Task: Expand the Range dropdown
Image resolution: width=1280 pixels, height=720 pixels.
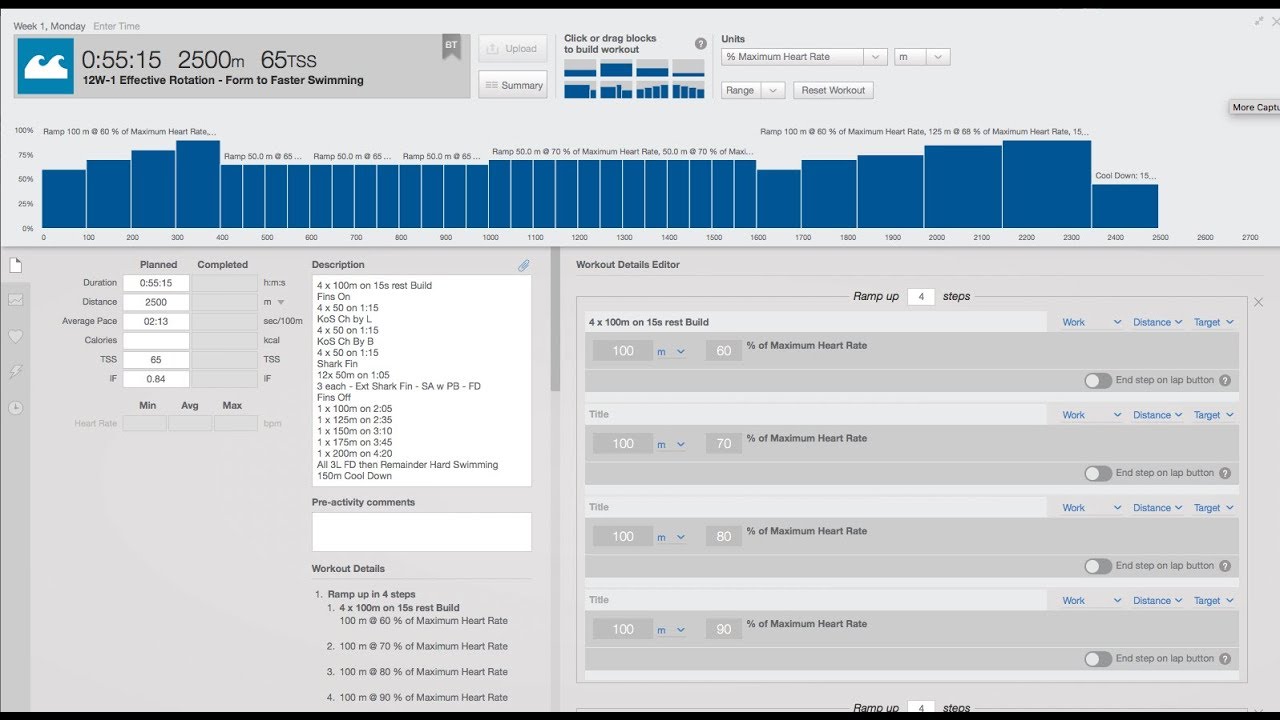Action: [x=753, y=90]
